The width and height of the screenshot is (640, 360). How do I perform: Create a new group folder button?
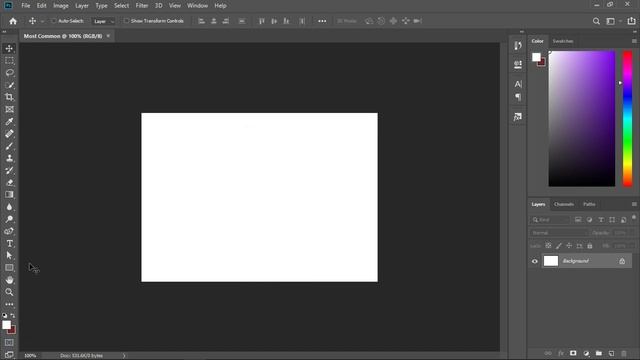click(598, 353)
